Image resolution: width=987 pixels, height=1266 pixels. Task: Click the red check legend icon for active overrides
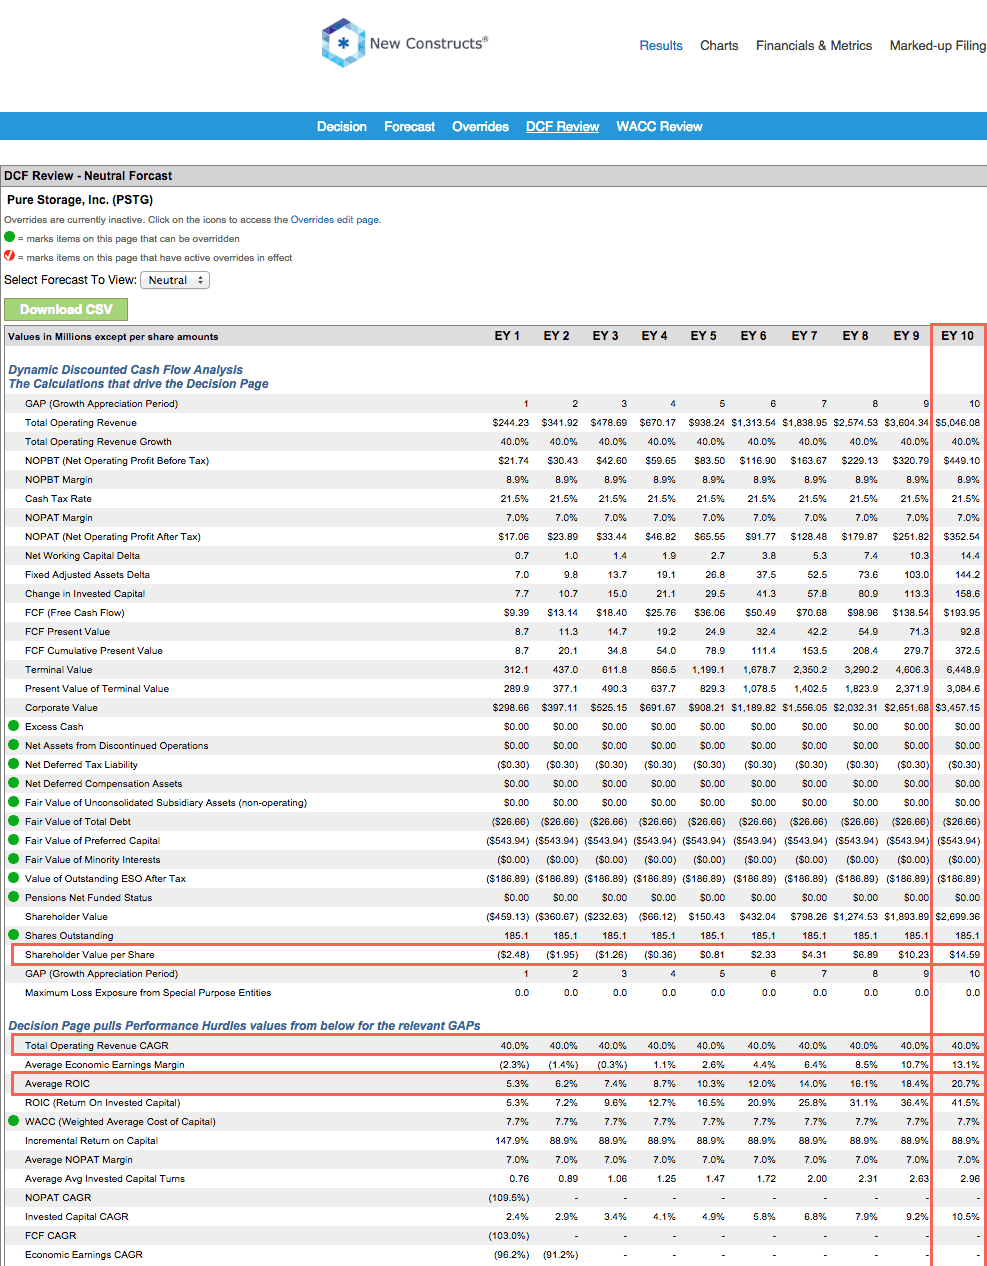[x=10, y=256]
